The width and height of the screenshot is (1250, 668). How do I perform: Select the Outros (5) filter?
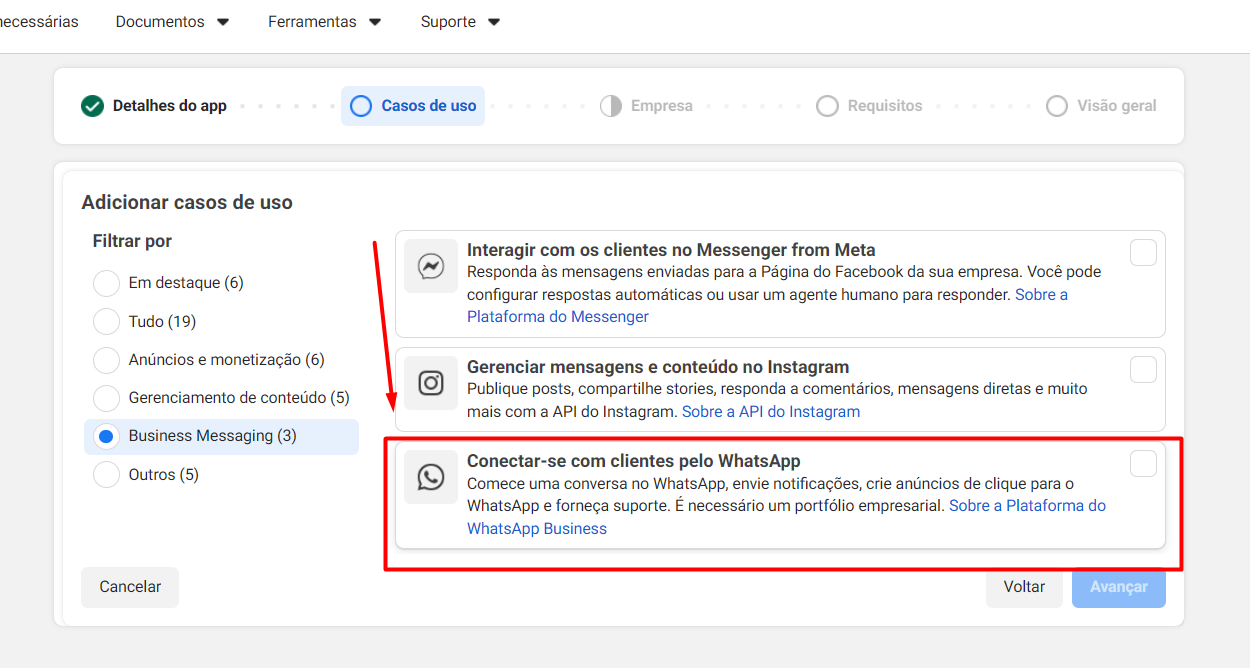click(106, 475)
